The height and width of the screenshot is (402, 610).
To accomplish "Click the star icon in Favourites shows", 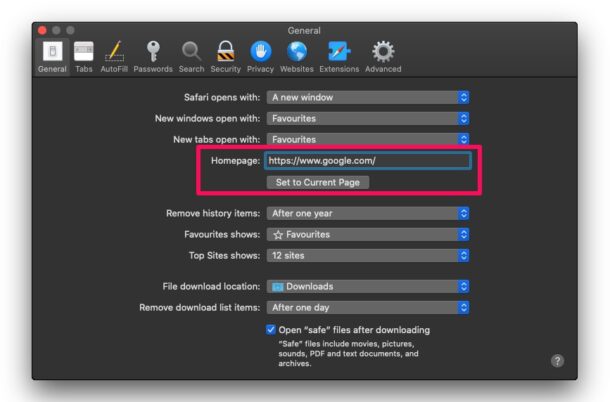I will click(278, 235).
